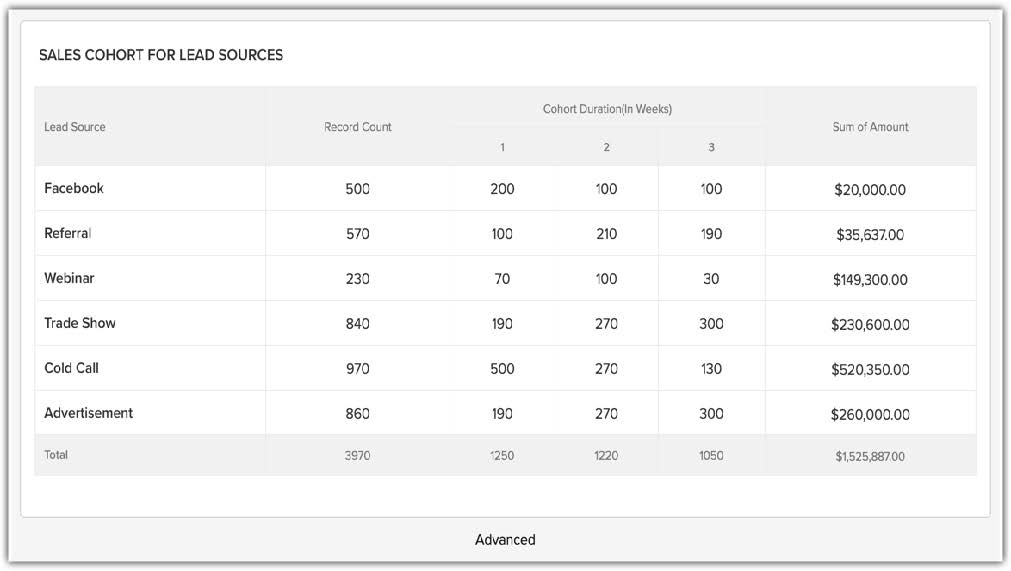Click the Total row label
1011x571 pixels.
(x=56, y=455)
